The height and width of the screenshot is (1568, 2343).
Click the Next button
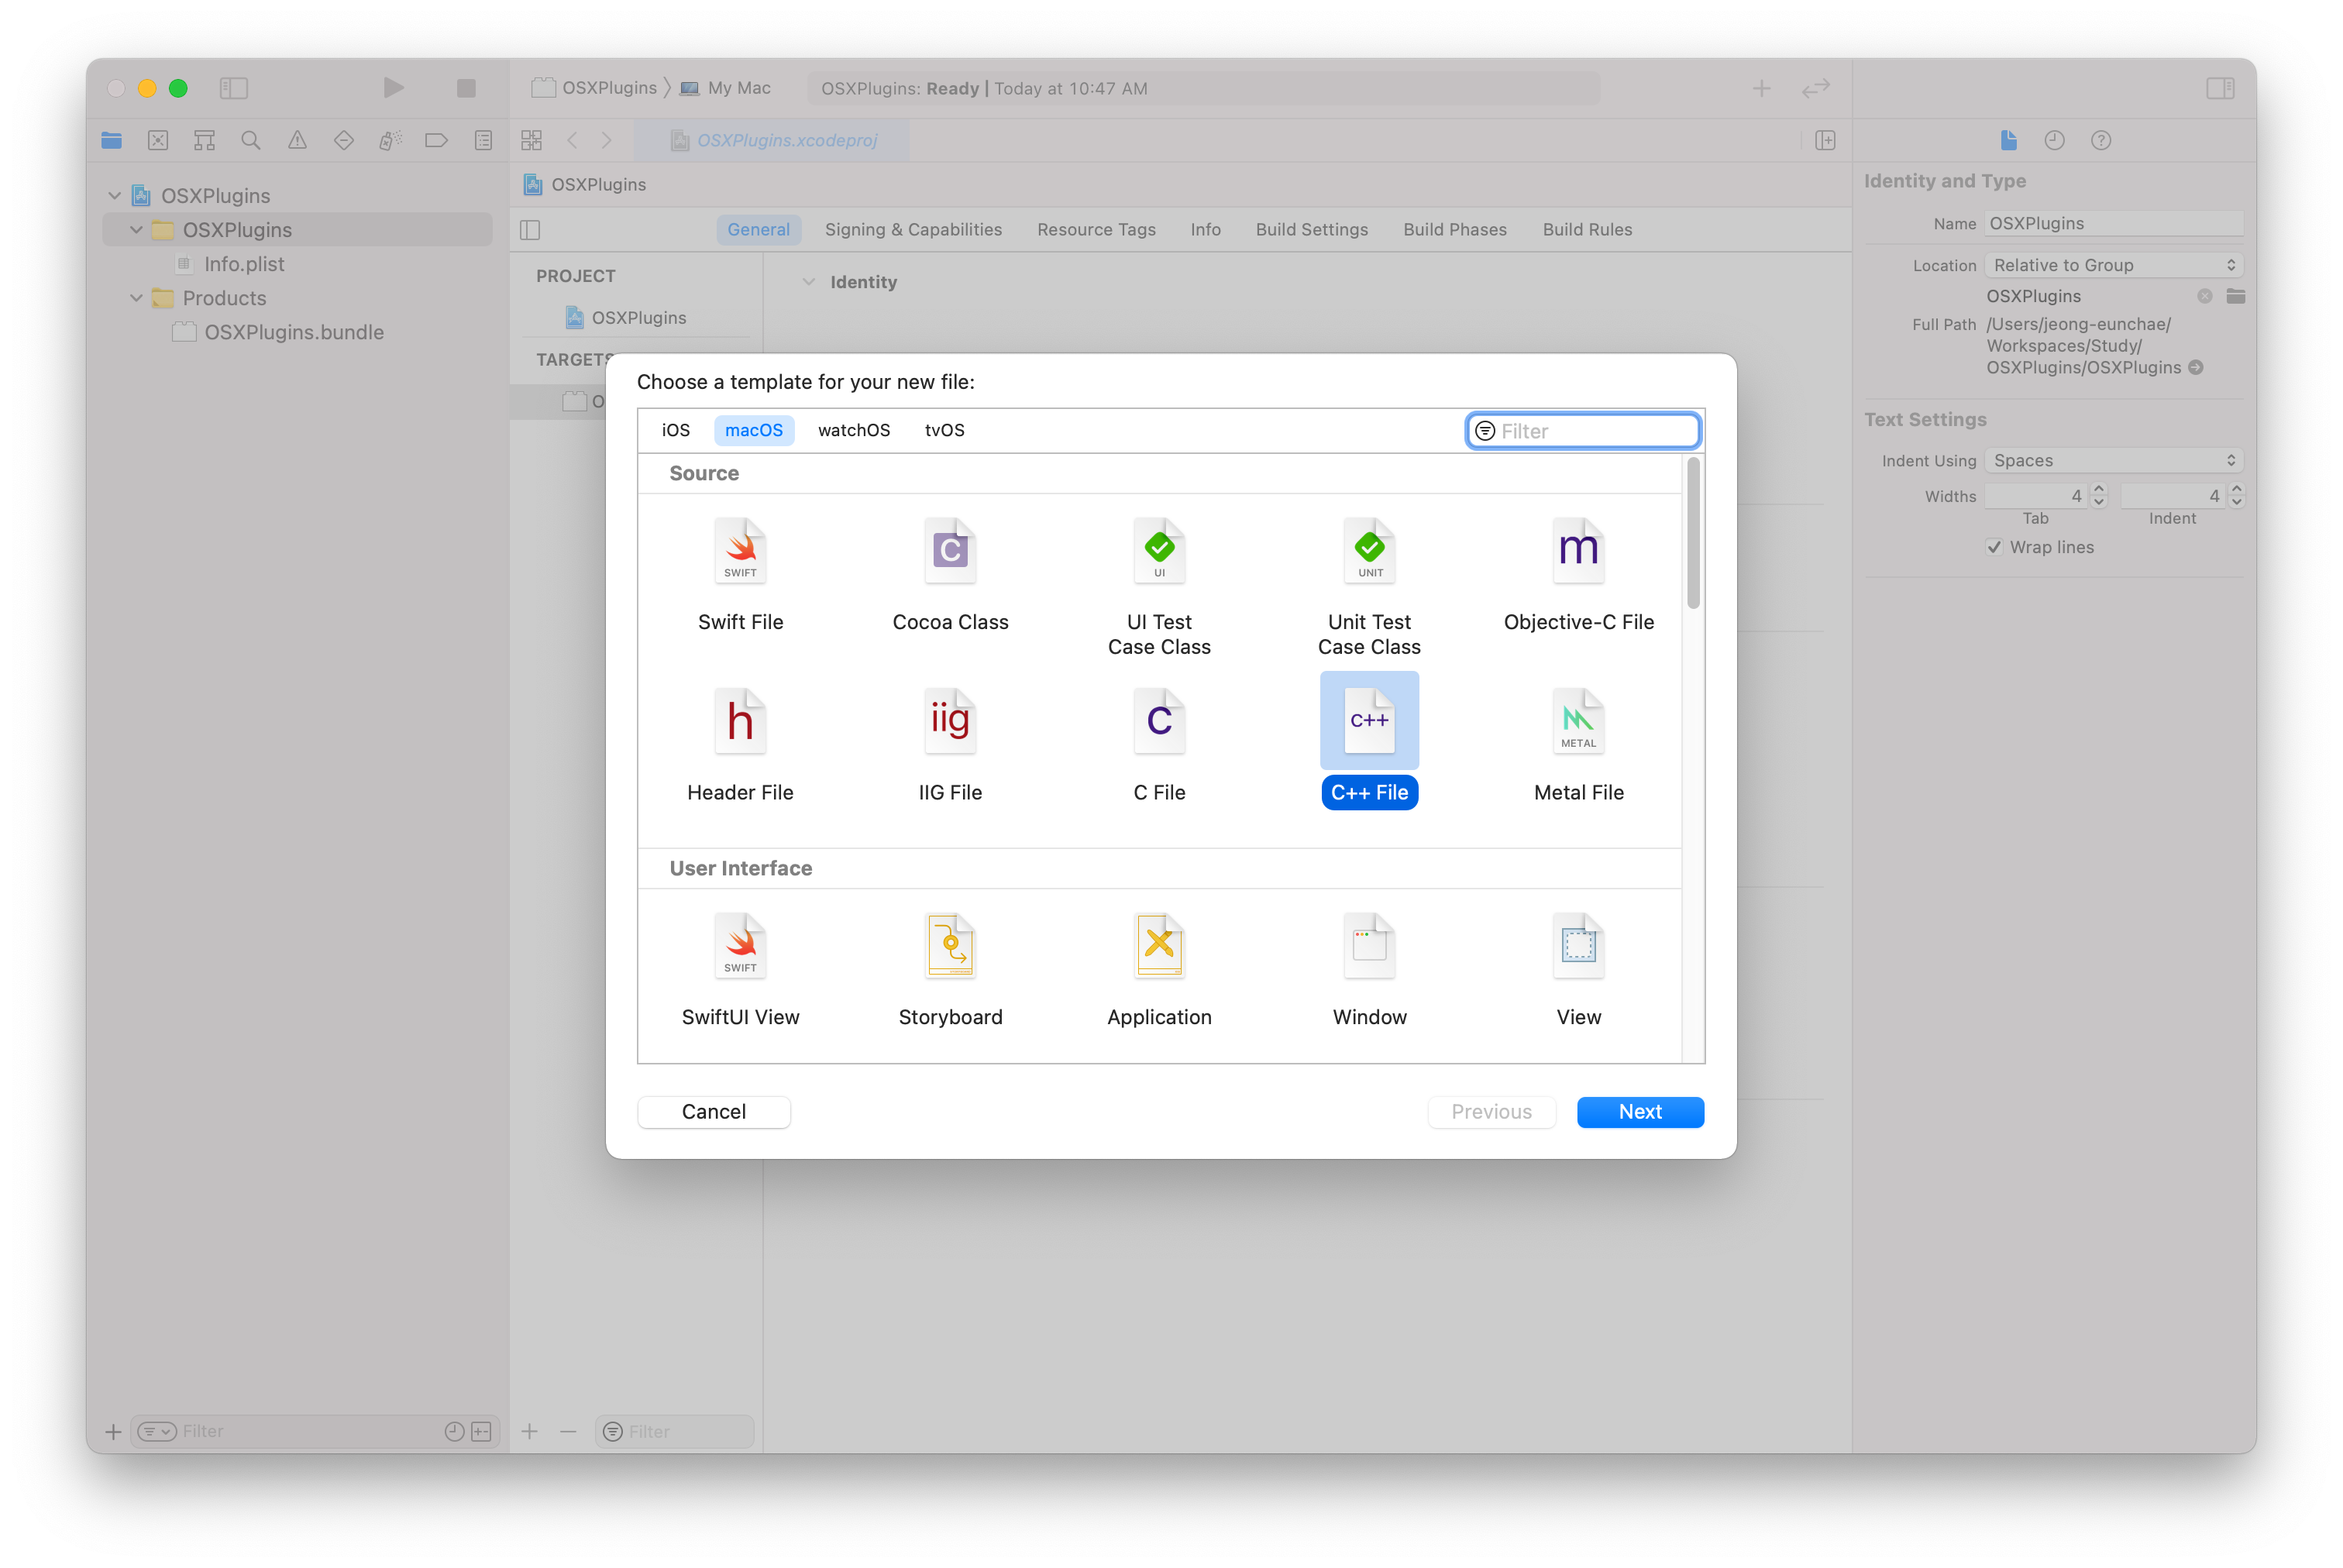coord(1640,1112)
